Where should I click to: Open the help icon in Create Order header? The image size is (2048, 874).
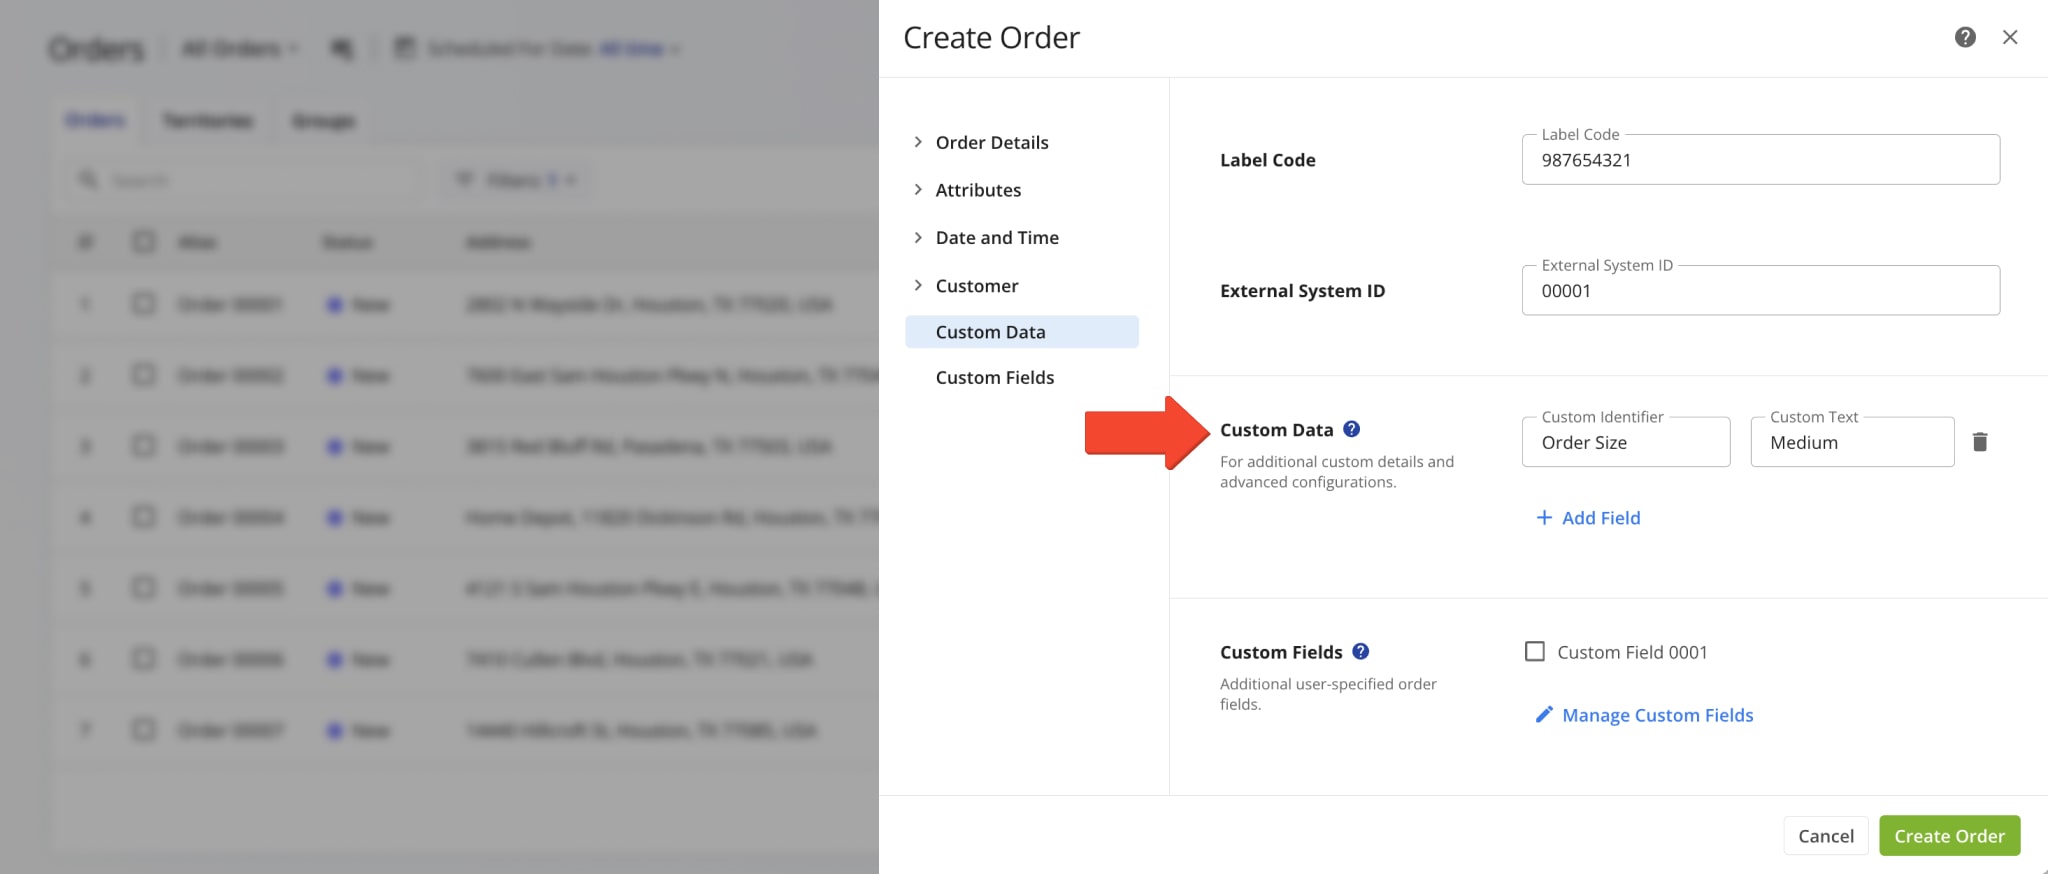coord(1965,37)
